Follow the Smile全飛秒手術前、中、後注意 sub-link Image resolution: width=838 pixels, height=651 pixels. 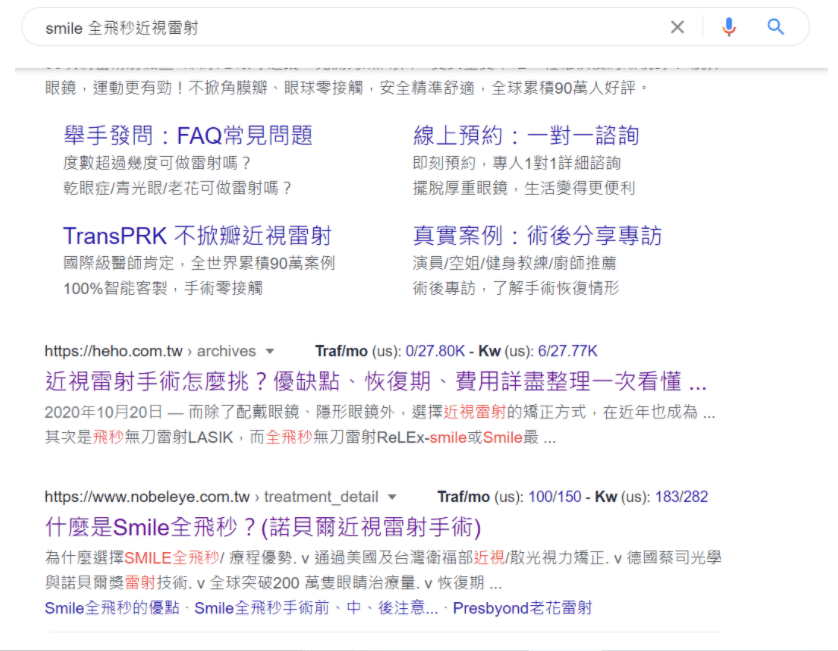pos(316,608)
